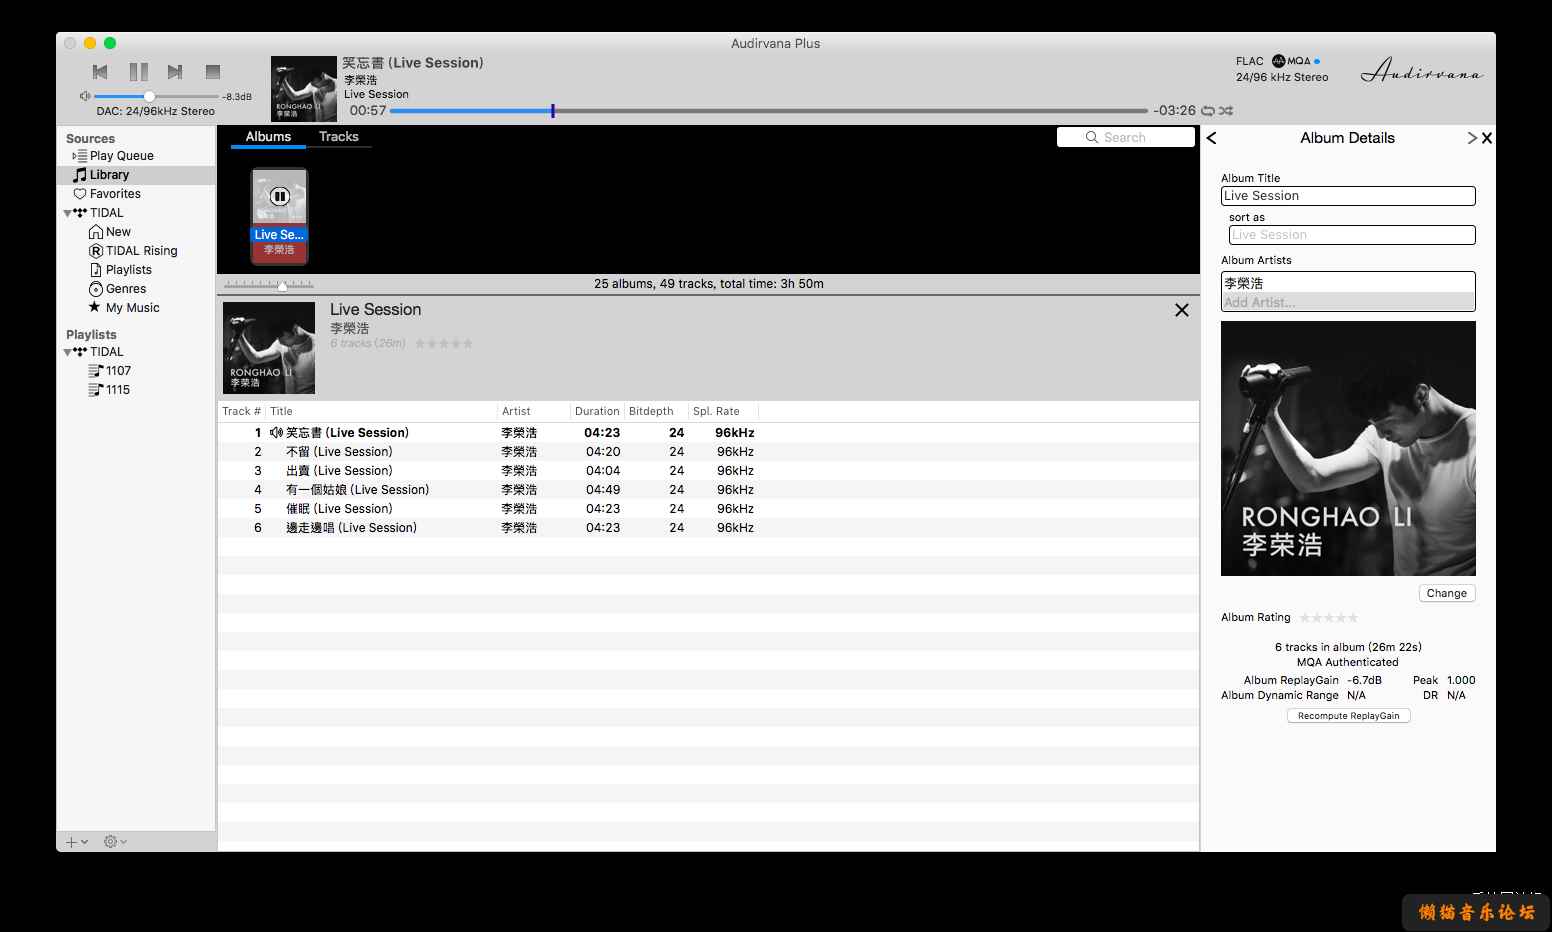The width and height of the screenshot is (1552, 932).
Task: Click Add Artist field
Action: click(1348, 302)
